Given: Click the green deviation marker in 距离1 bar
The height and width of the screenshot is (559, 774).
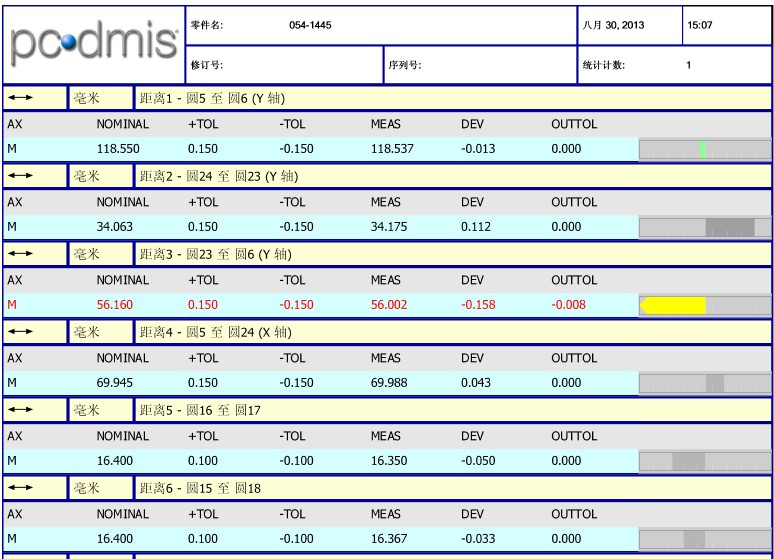Looking at the screenshot, I should 703,150.
